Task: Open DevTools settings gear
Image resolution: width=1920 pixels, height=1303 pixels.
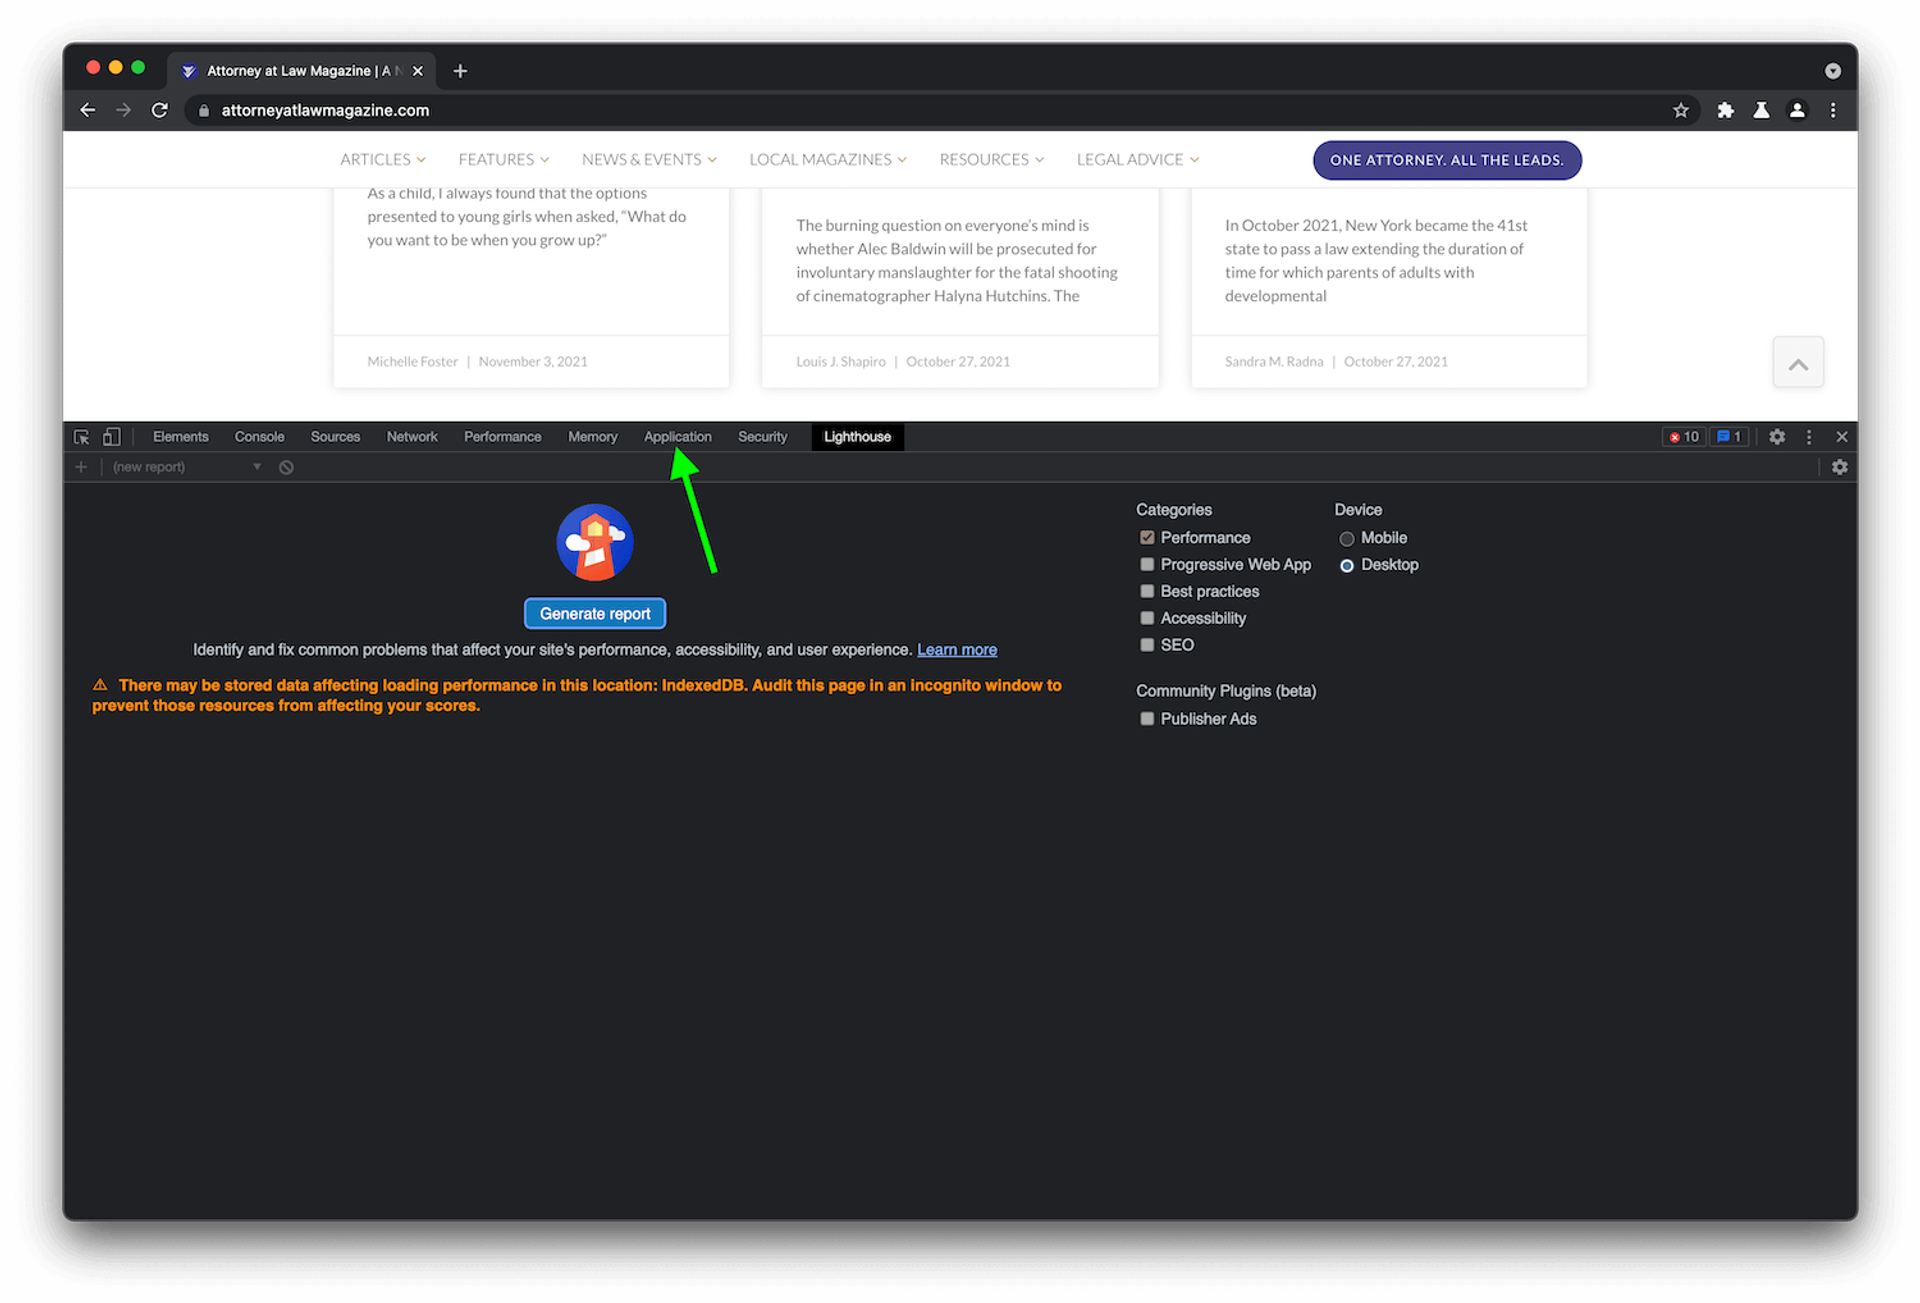Action: coord(1776,437)
